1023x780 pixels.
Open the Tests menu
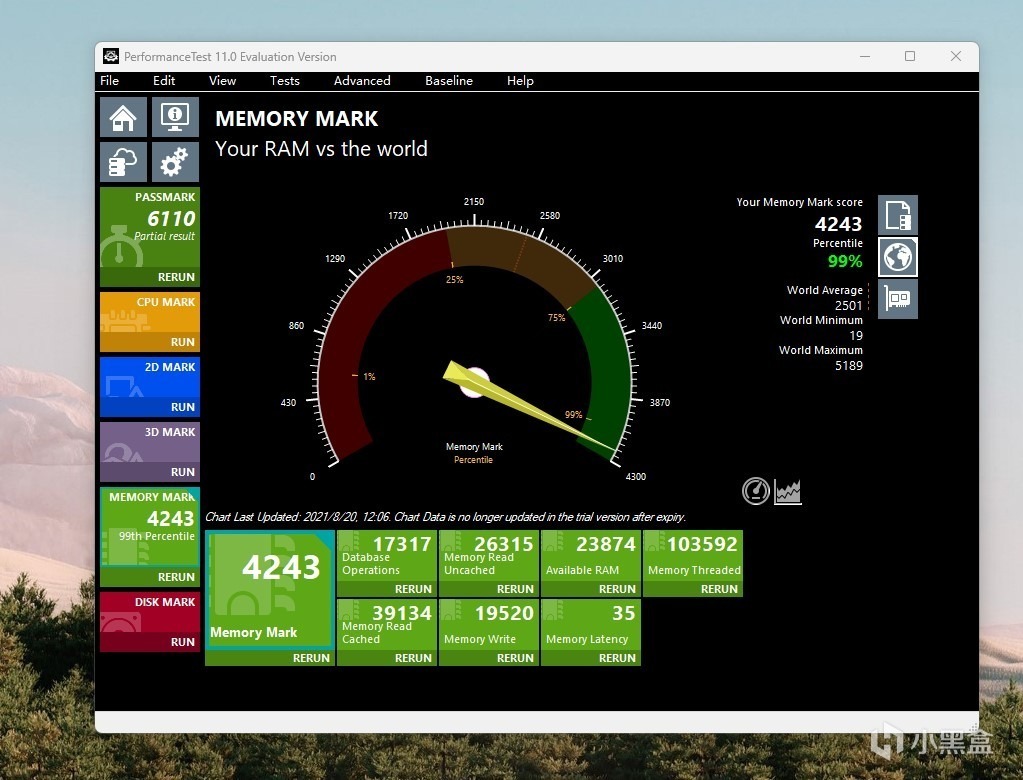click(284, 81)
